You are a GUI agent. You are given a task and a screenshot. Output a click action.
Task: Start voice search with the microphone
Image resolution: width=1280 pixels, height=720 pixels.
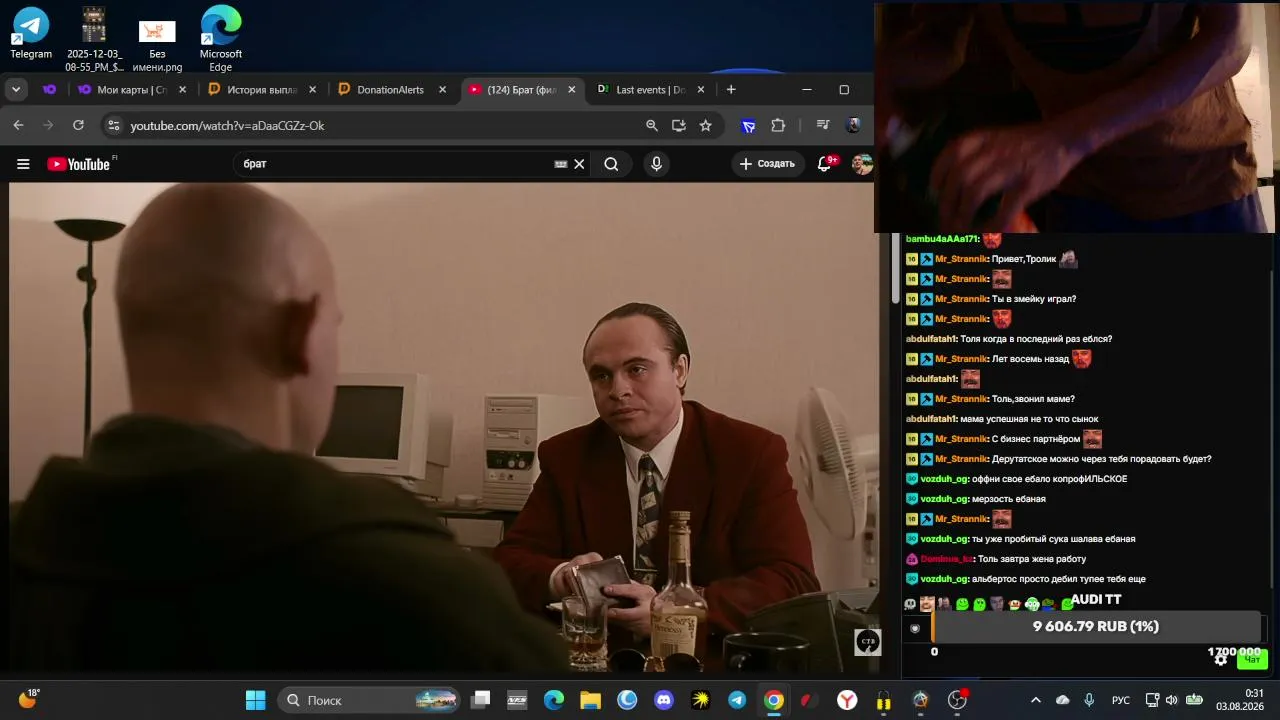[x=656, y=164]
